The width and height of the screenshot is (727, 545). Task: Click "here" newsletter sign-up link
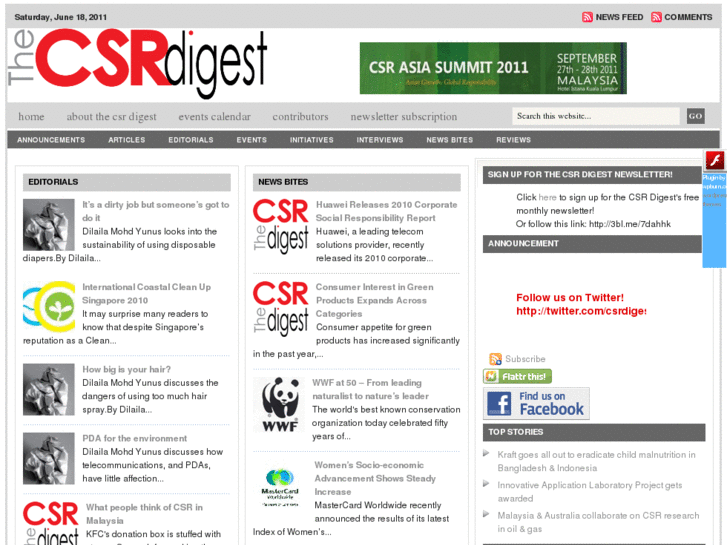tap(547, 198)
